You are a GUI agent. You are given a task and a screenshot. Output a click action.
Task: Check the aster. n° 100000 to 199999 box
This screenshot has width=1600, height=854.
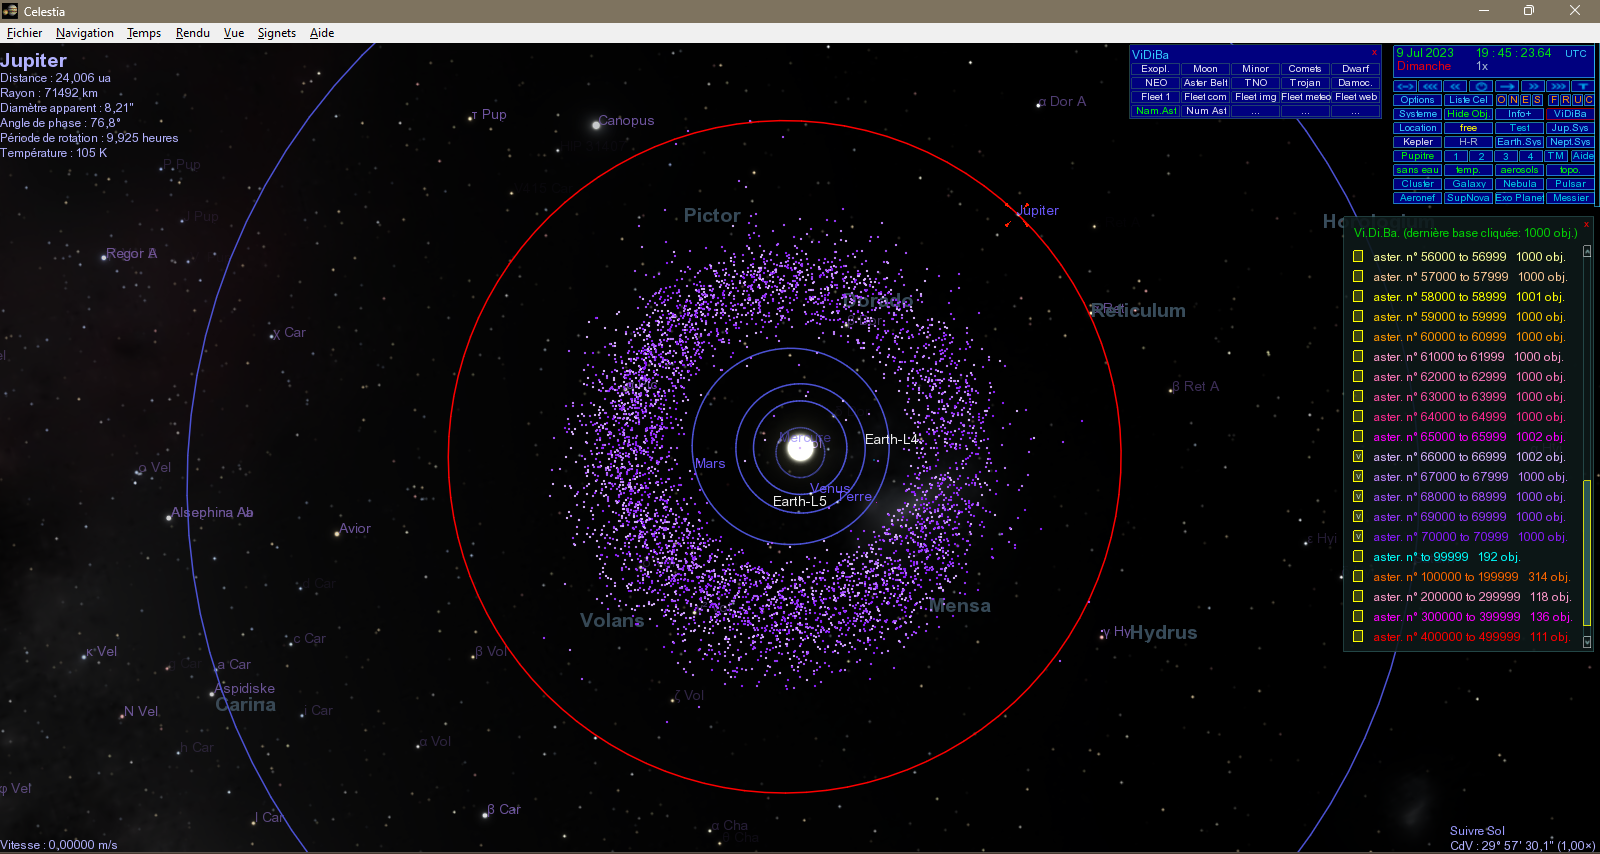tap(1358, 576)
